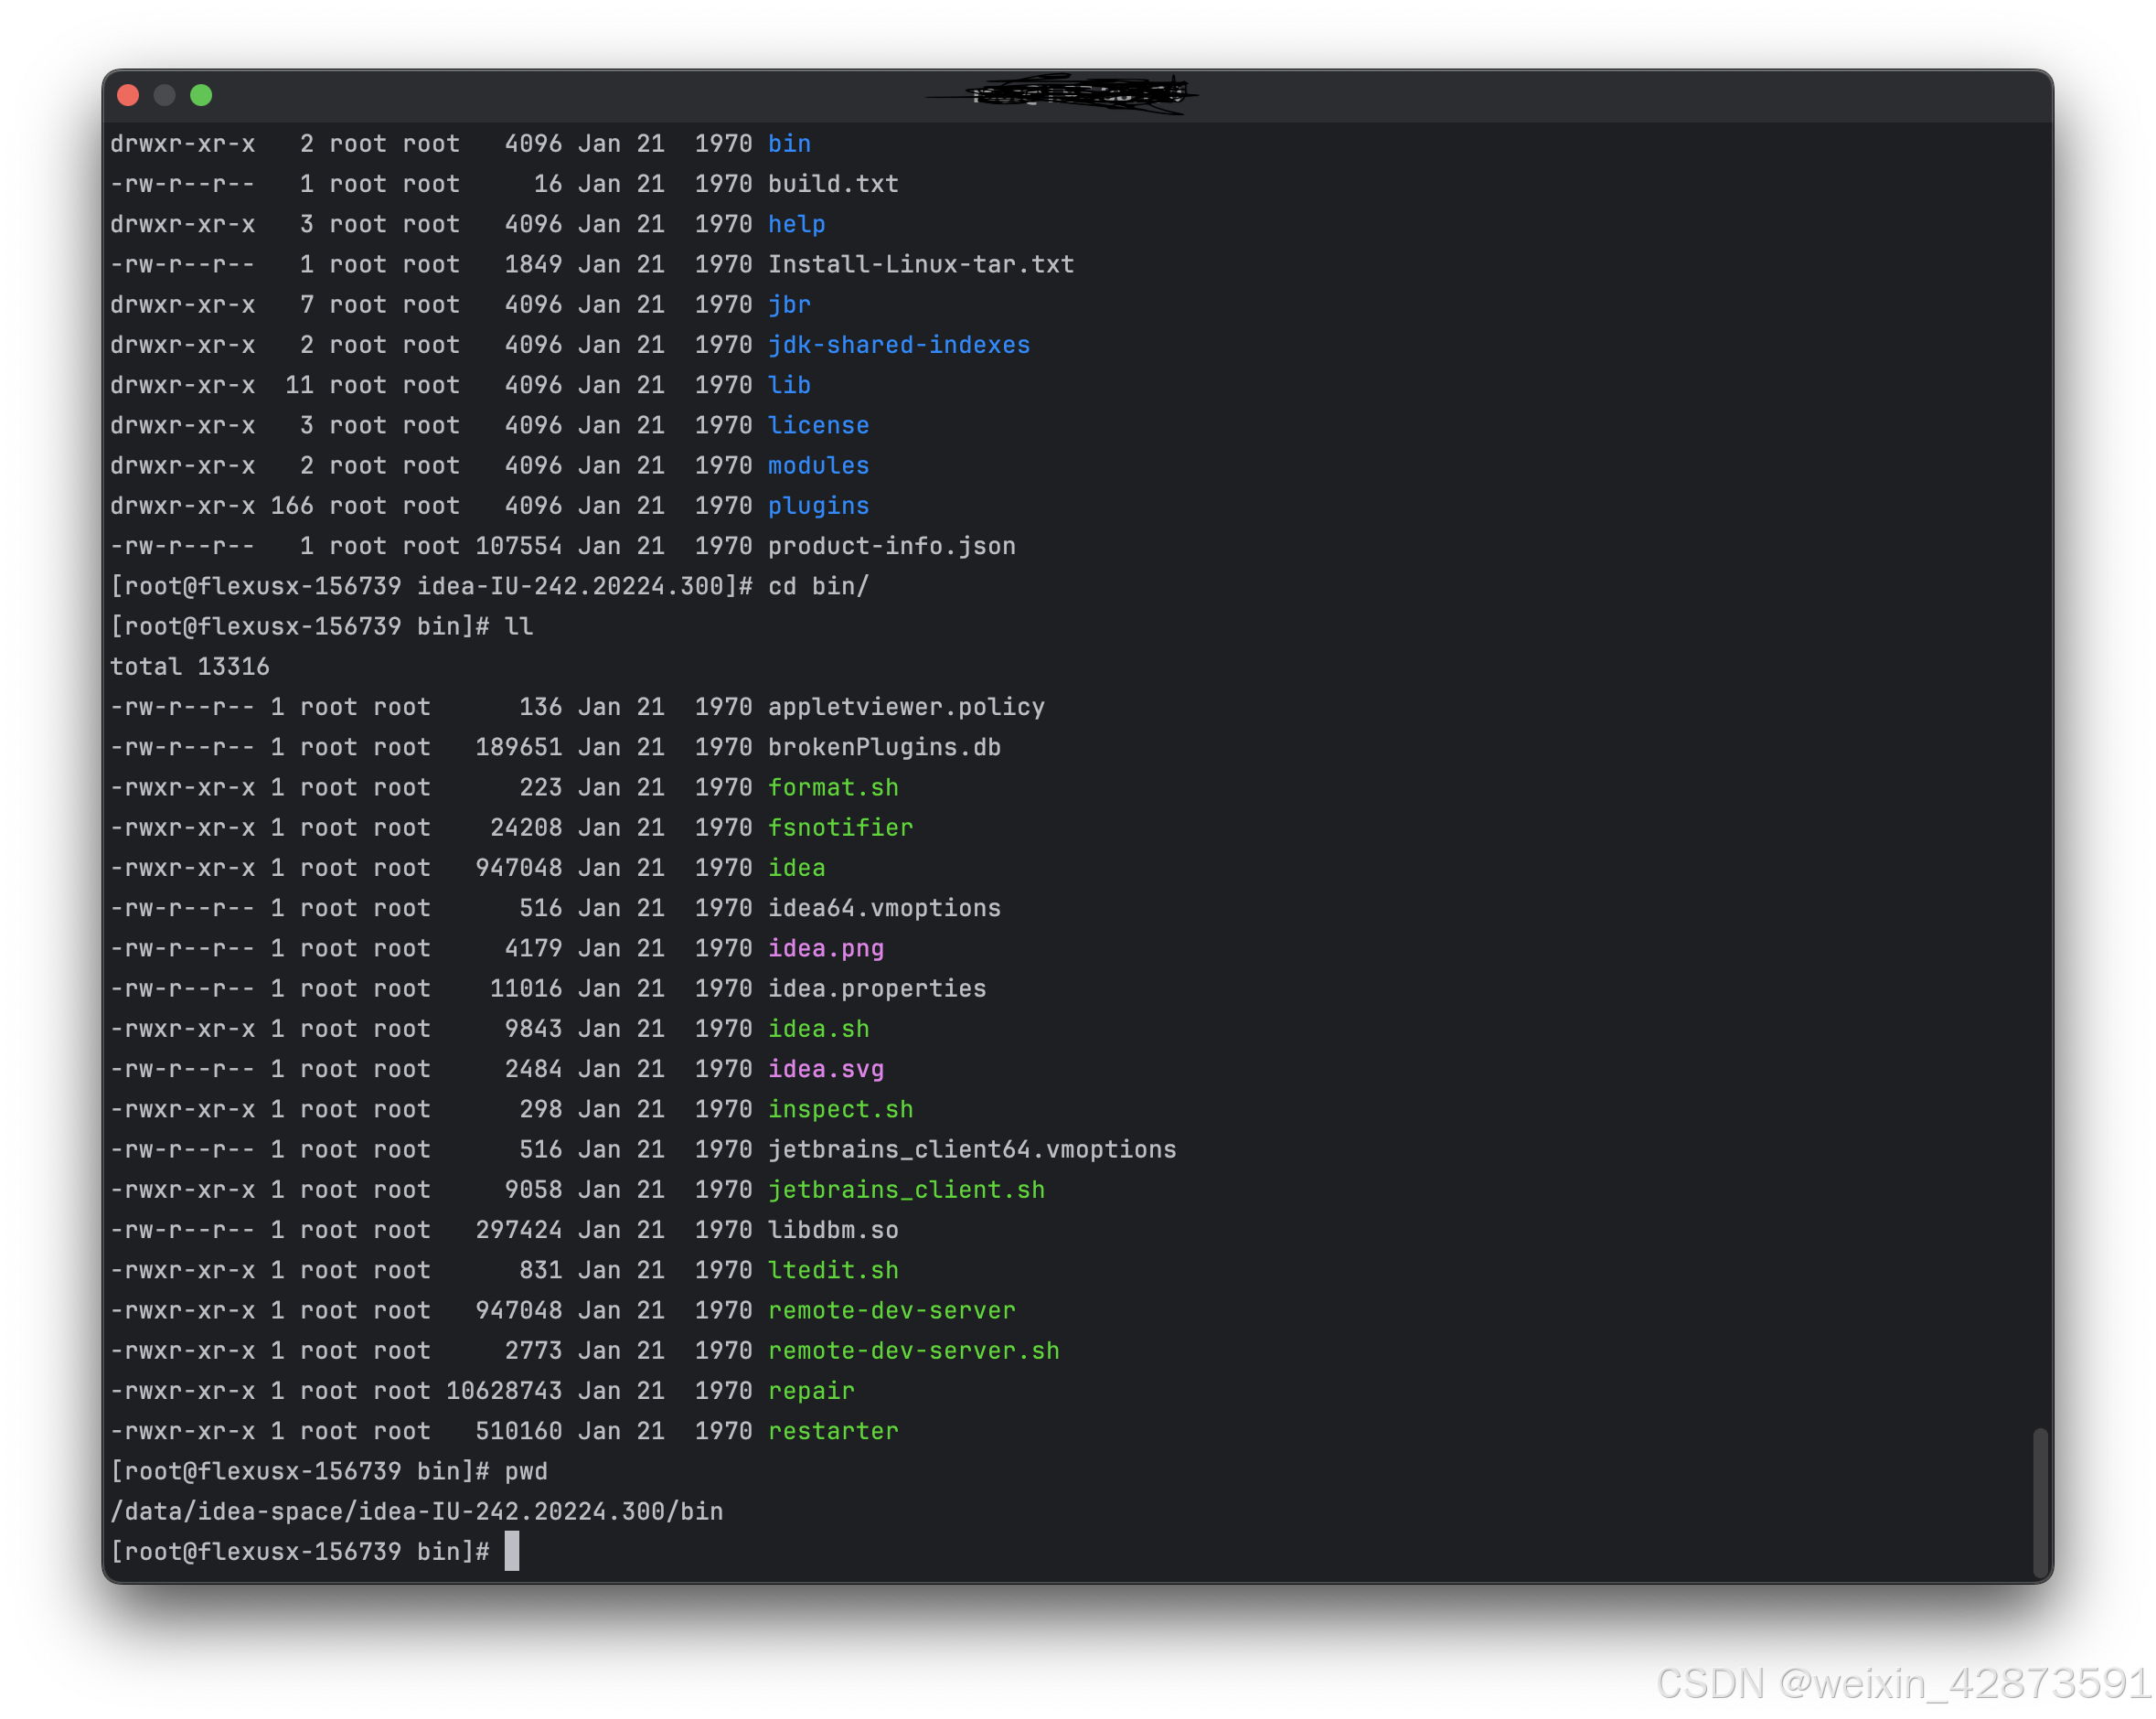The height and width of the screenshot is (1719, 2156).
Task: Click the blue plugins directory name
Action: (818, 506)
